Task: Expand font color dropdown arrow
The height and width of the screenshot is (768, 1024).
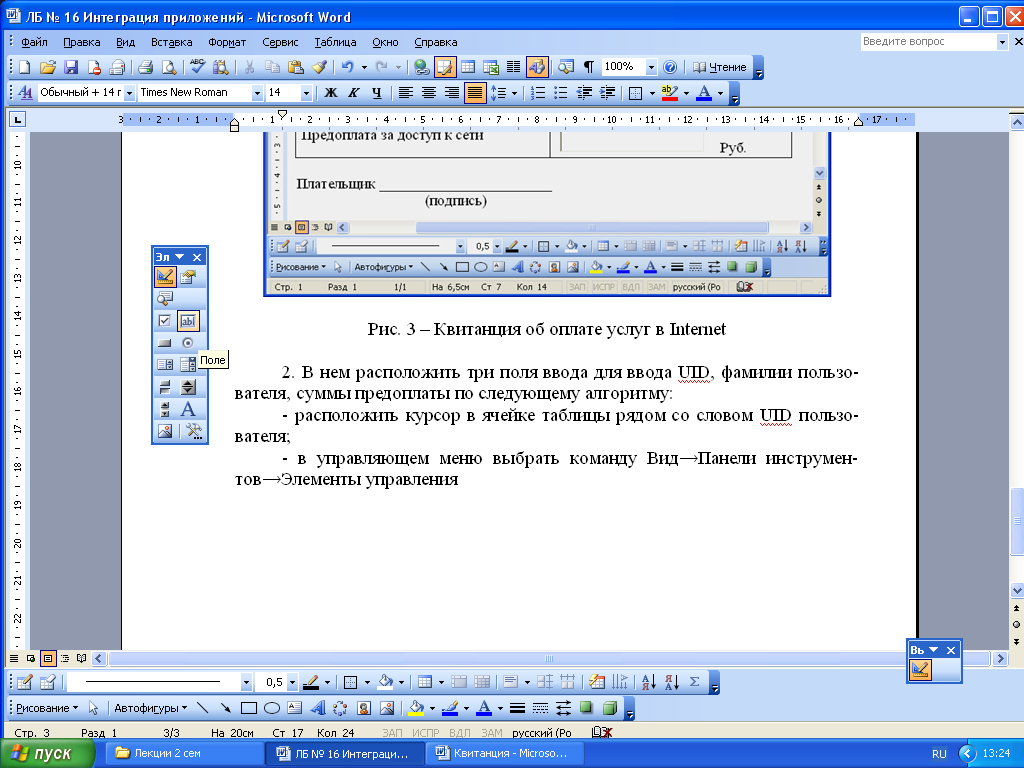Action: pyautogui.click(x=720, y=93)
